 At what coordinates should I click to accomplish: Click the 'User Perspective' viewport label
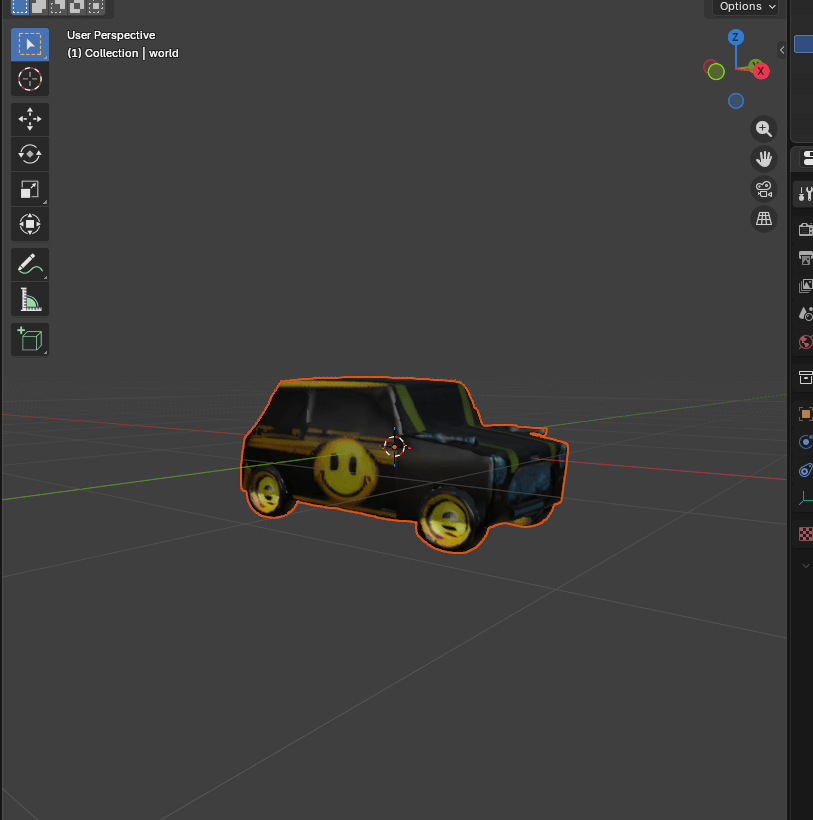[111, 35]
